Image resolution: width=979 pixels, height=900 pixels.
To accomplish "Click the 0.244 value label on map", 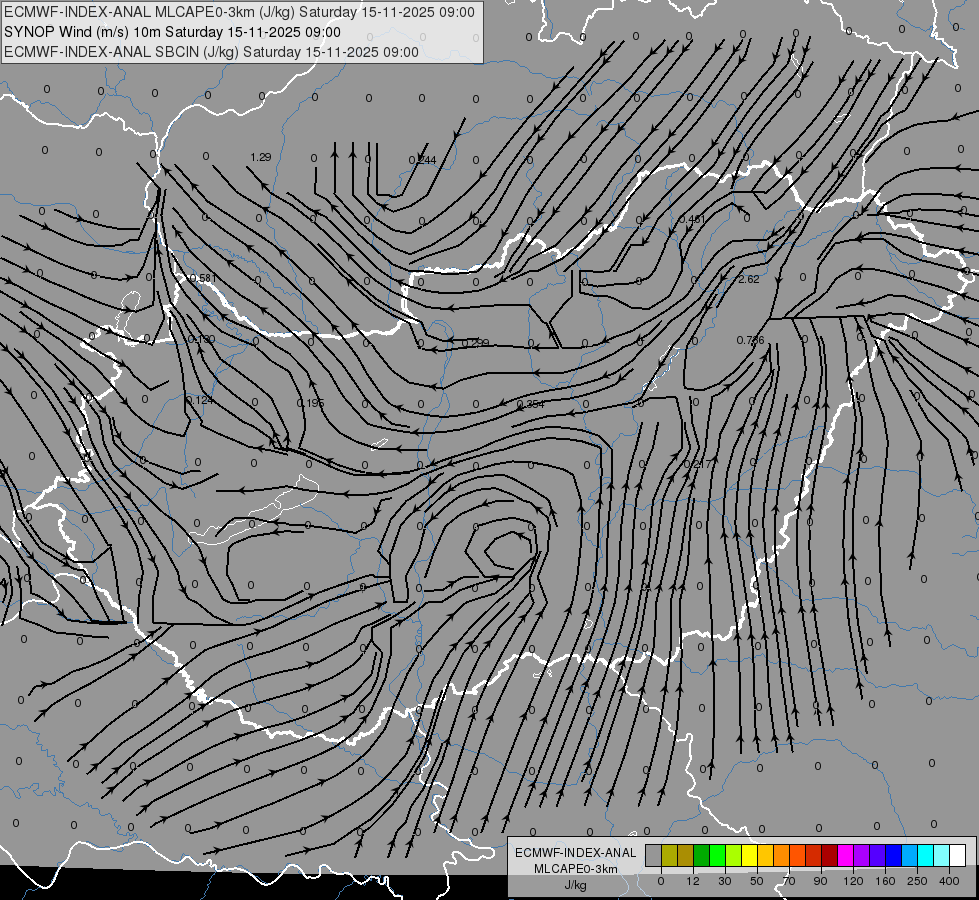I will 422,161.
